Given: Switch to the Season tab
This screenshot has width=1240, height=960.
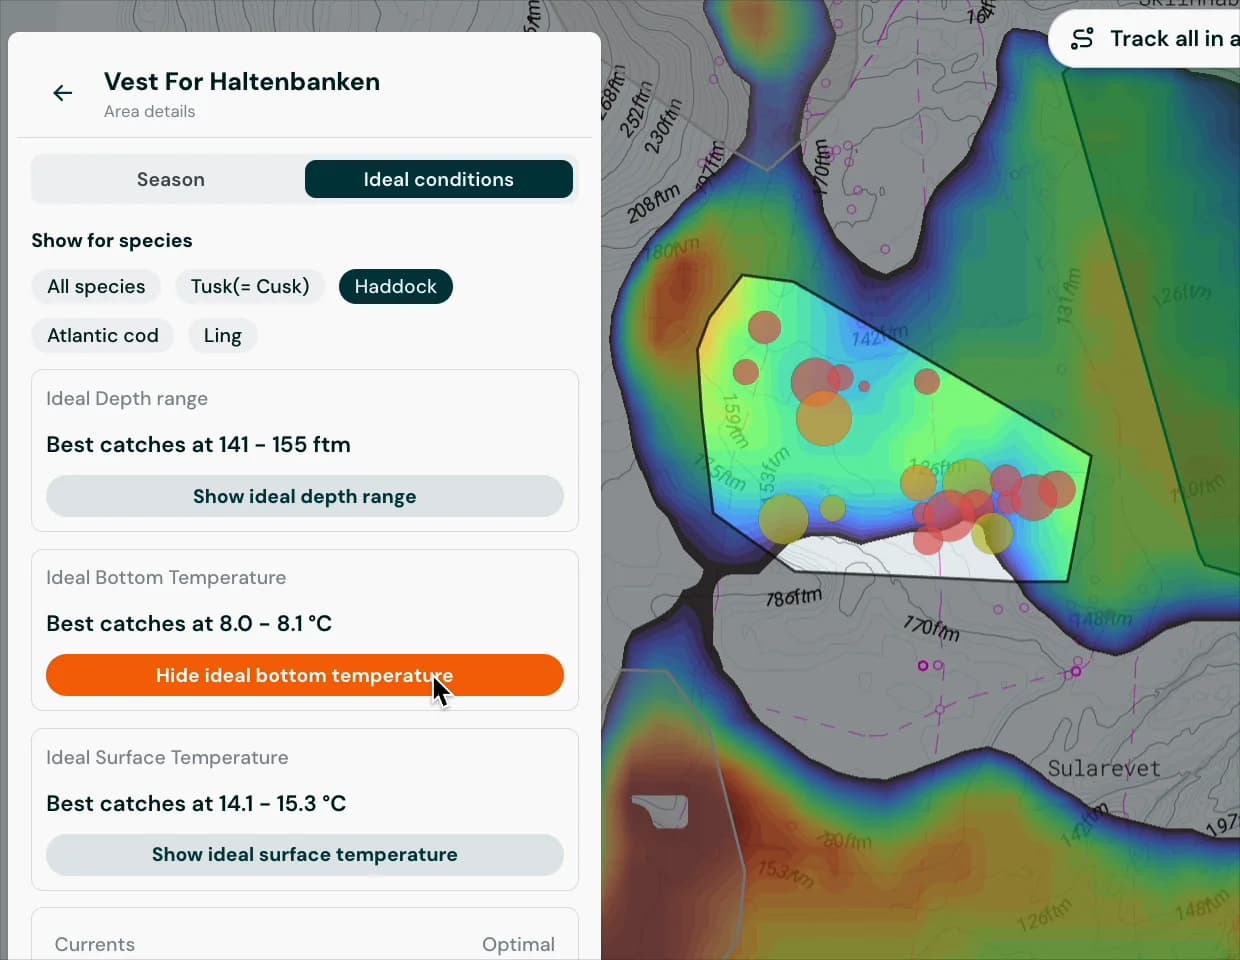Looking at the screenshot, I should [170, 179].
